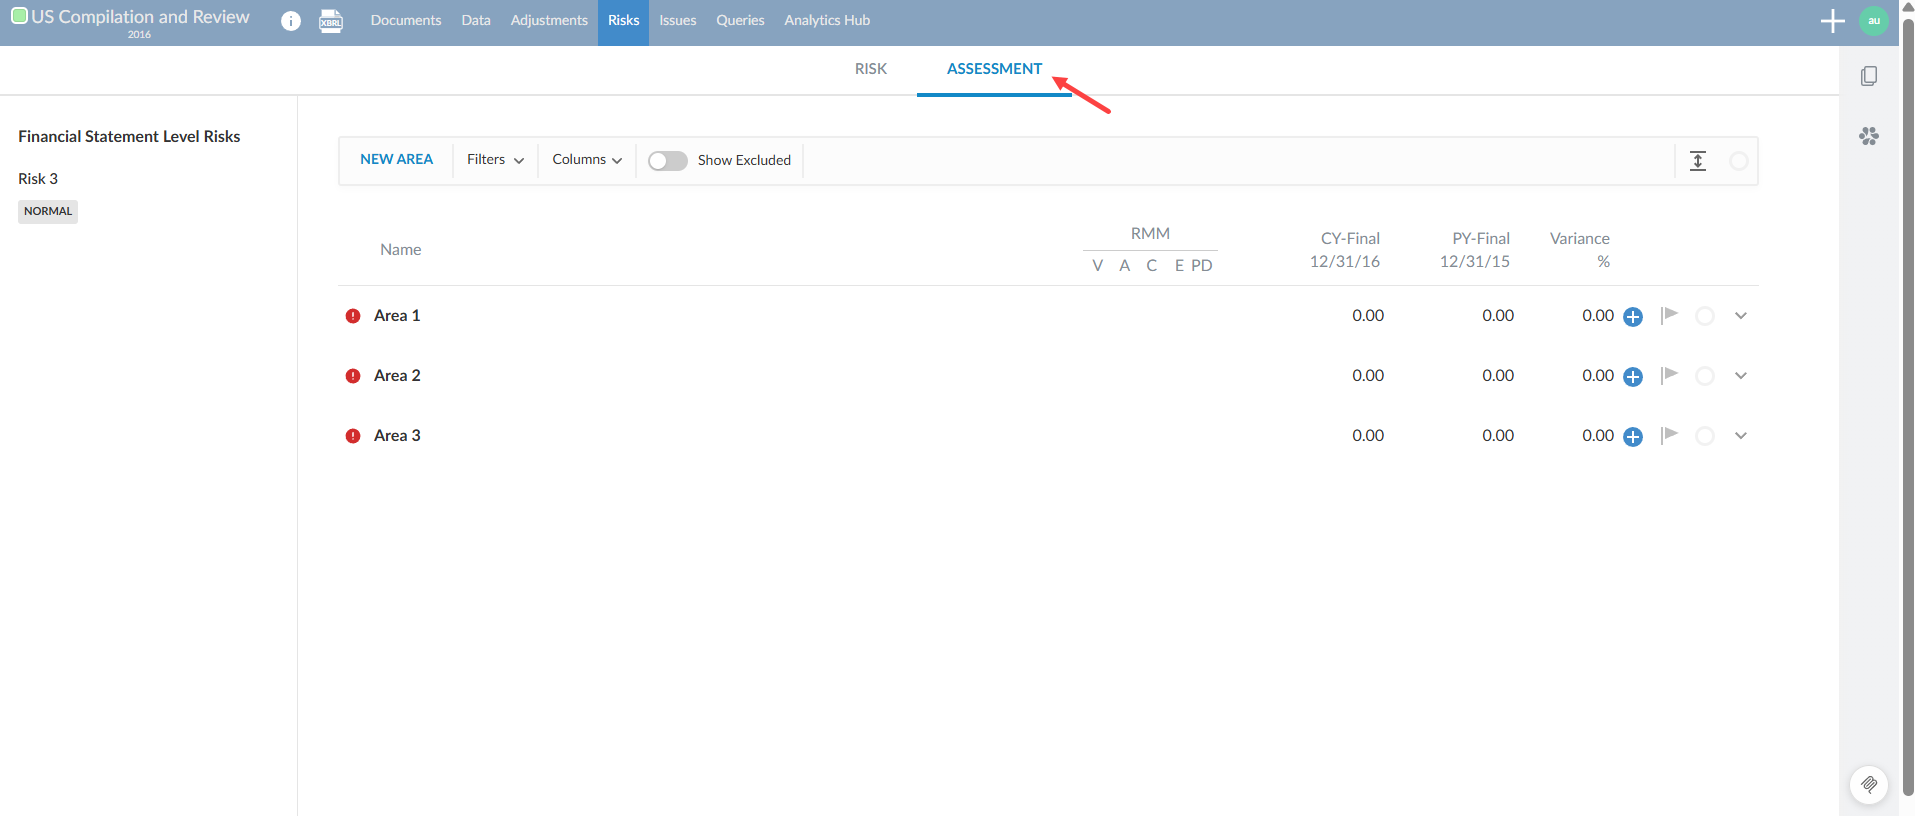Viewport: 1915px width, 816px height.
Task: Click Area 2 PY-Final value 0.00
Action: (1498, 376)
